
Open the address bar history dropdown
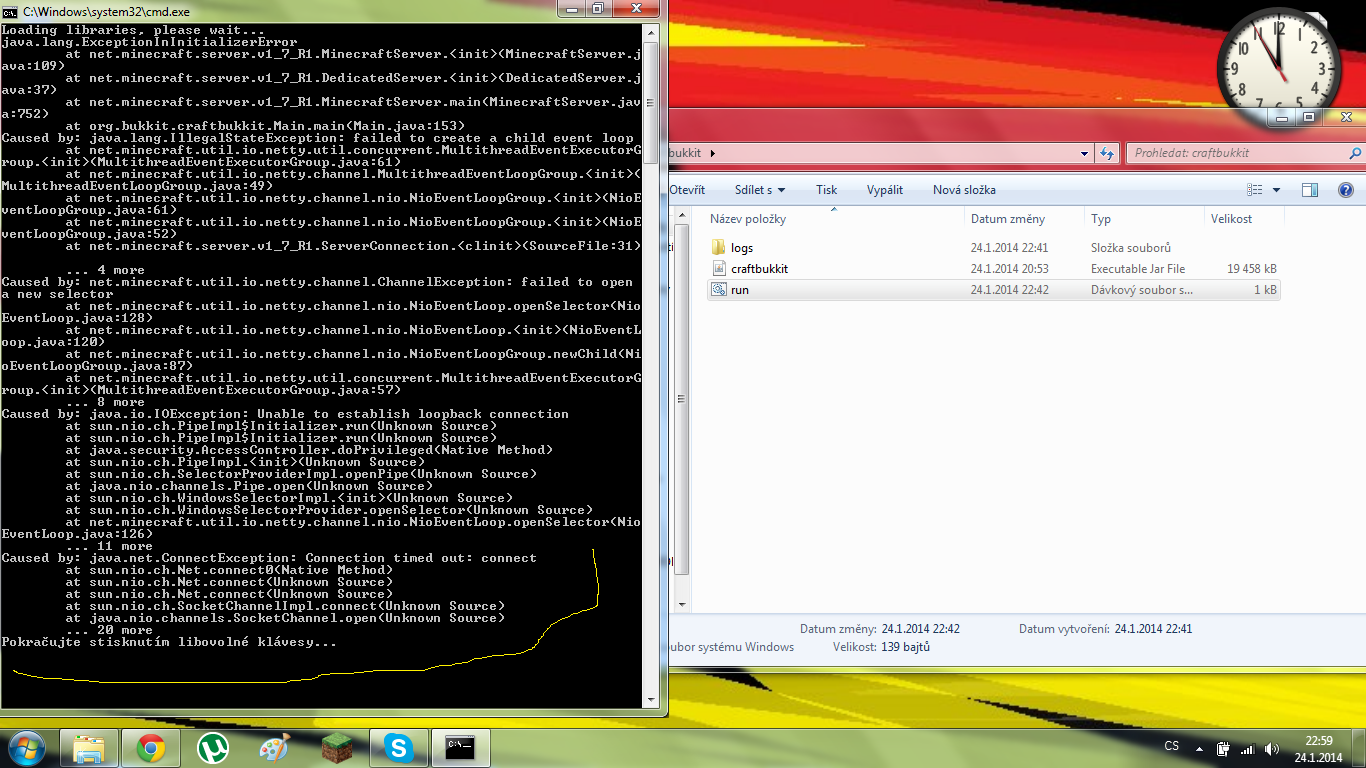(1085, 153)
